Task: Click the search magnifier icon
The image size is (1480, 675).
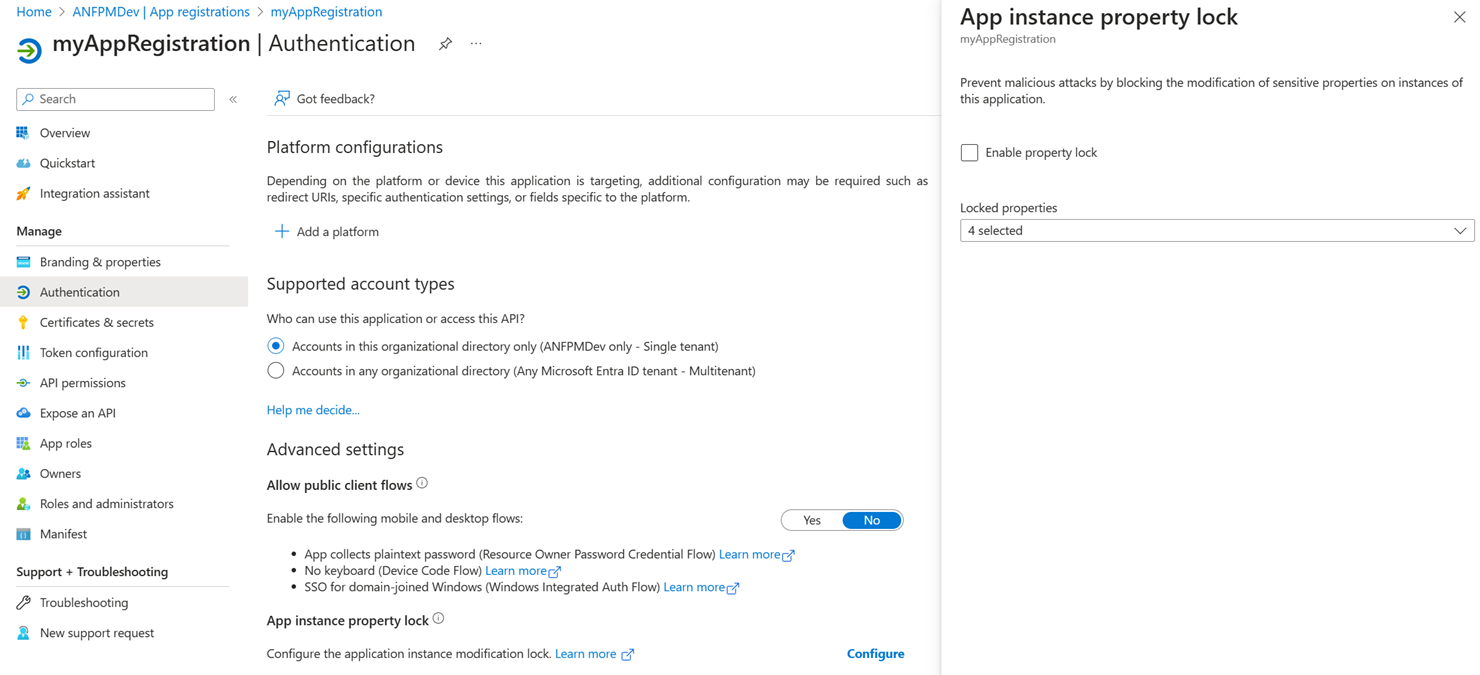Action: click(x=28, y=99)
